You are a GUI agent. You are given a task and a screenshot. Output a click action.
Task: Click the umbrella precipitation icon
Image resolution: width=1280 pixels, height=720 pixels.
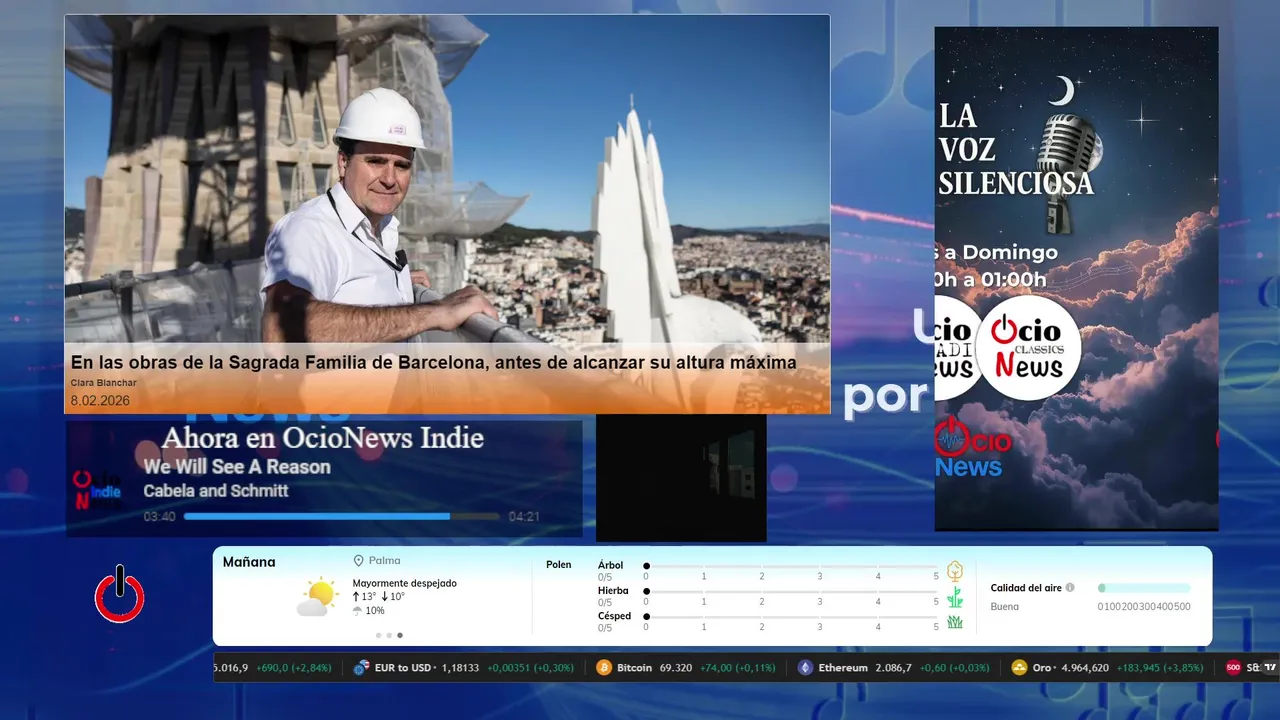(357, 611)
